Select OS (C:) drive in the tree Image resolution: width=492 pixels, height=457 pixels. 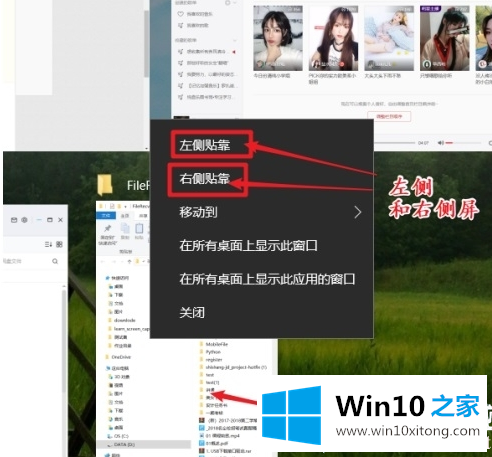117,436
